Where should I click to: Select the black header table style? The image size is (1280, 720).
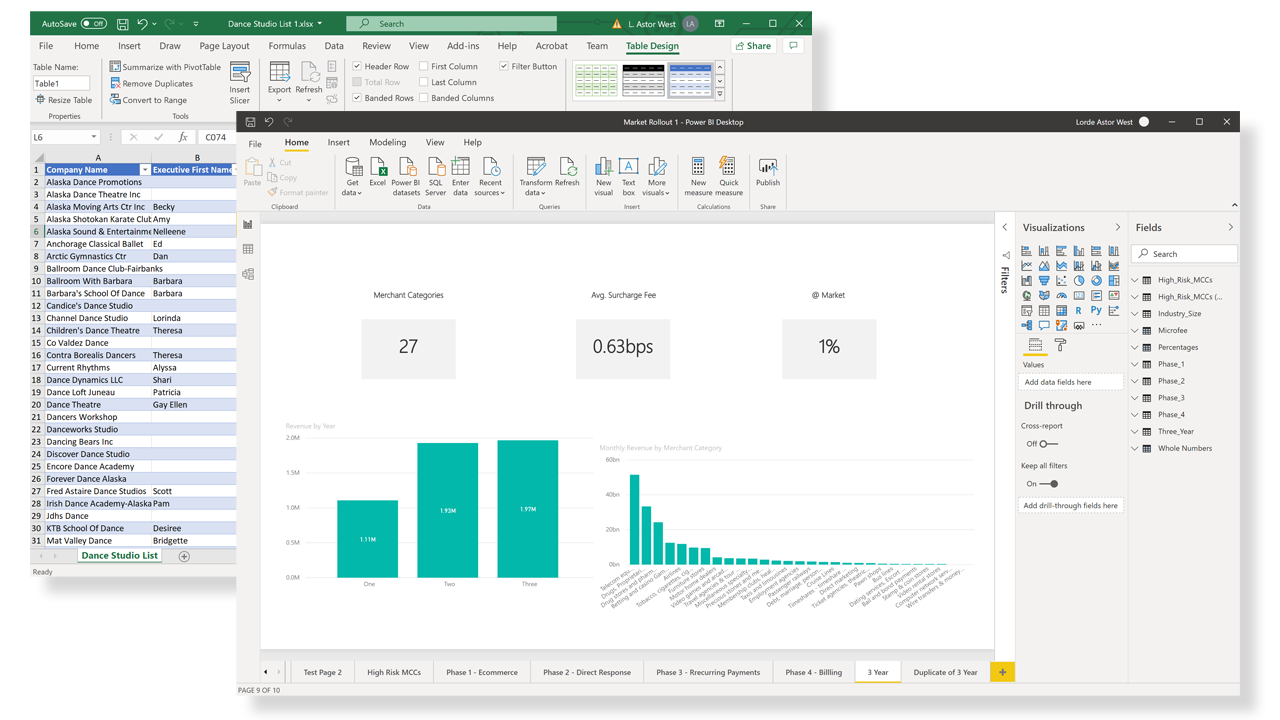[x=643, y=80]
